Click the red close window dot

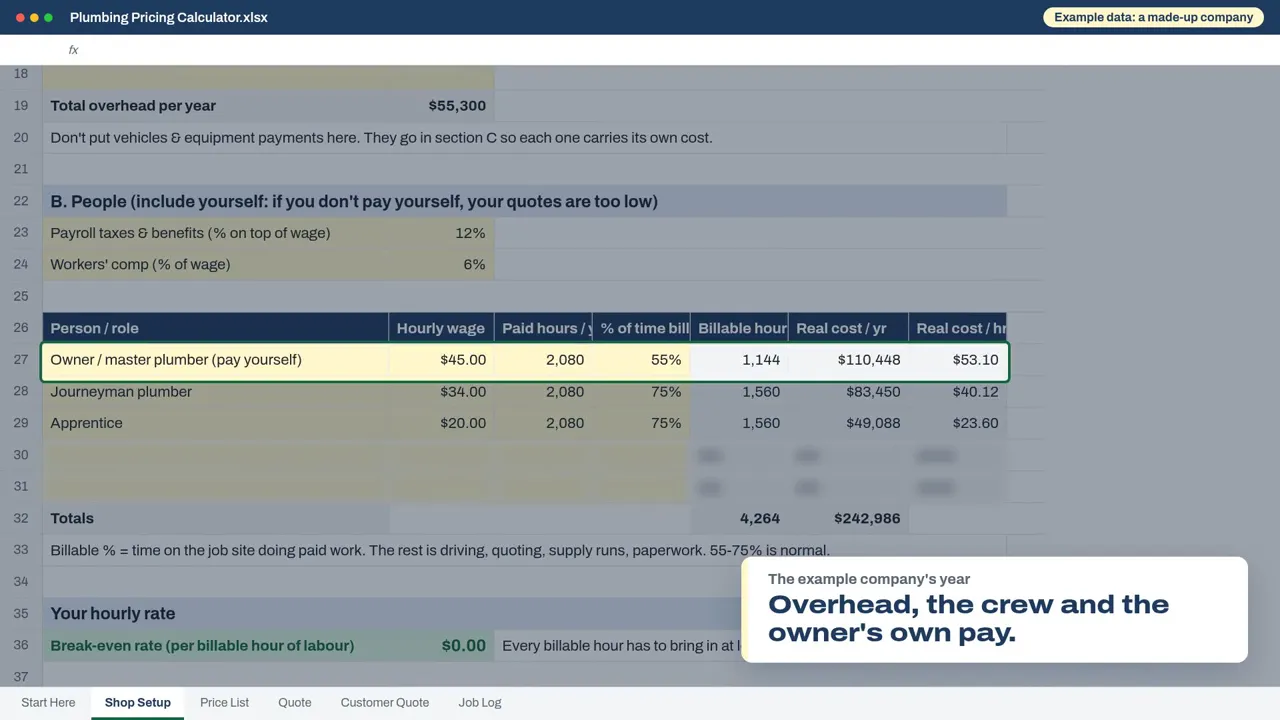pos(20,18)
